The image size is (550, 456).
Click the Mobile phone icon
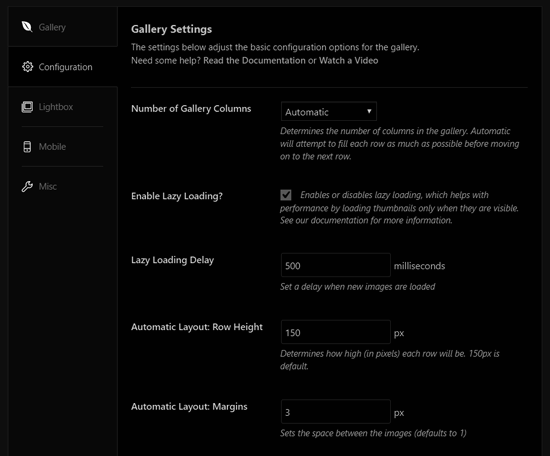[27, 147]
